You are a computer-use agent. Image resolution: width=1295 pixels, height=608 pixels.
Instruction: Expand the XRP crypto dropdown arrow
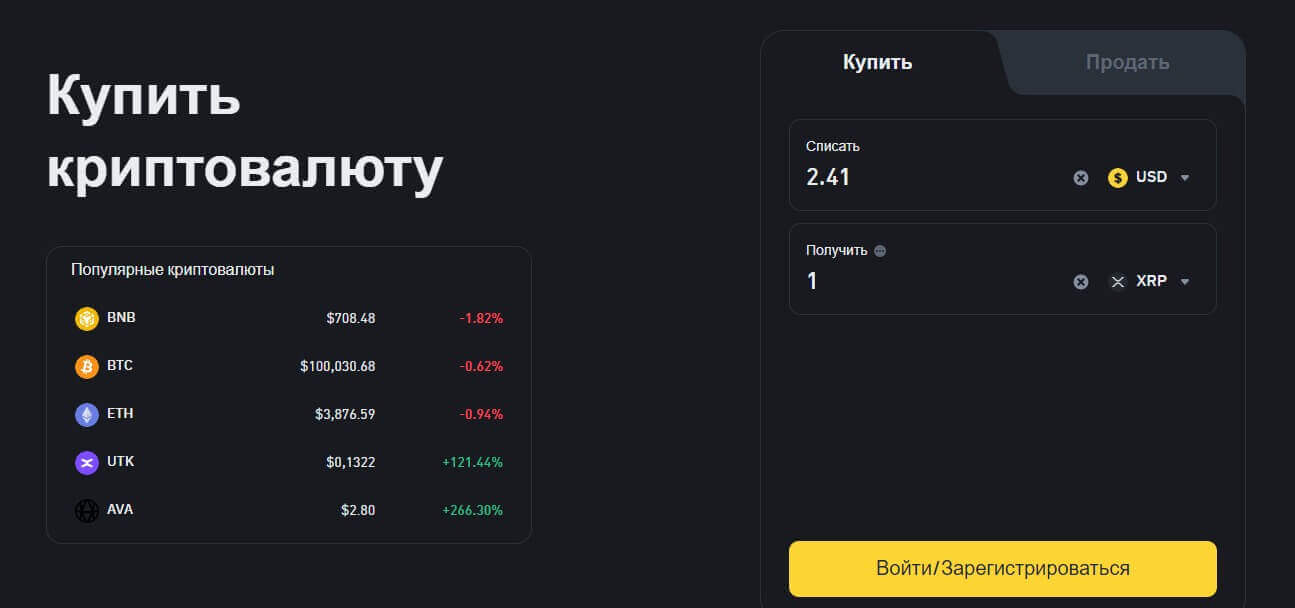1185,282
